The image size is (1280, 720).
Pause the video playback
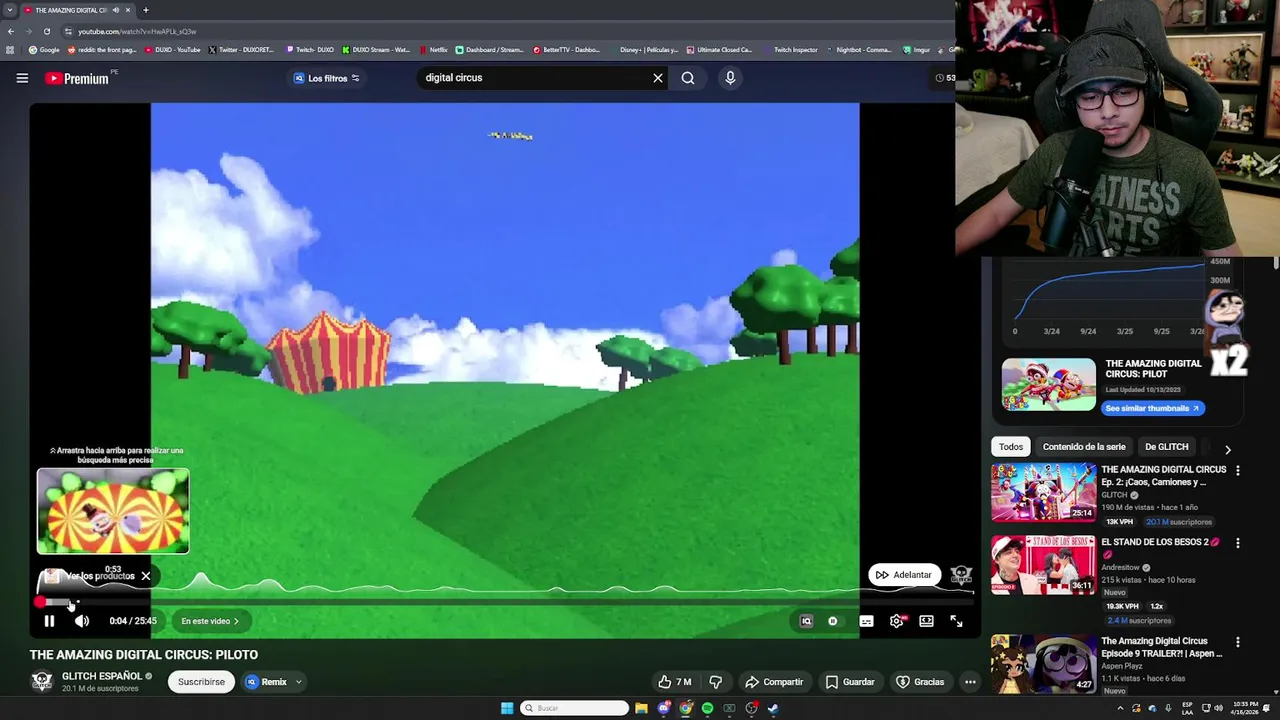[x=49, y=621]
